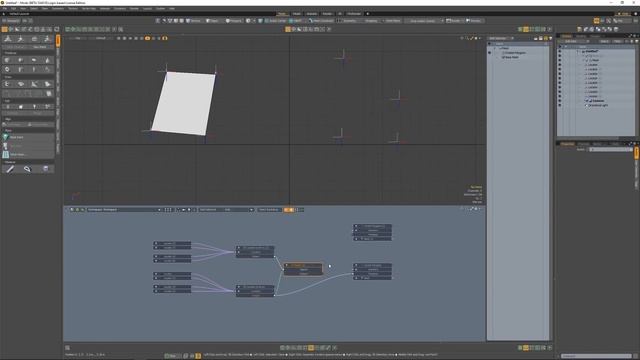Open the Render menu

tap(134, 8)
